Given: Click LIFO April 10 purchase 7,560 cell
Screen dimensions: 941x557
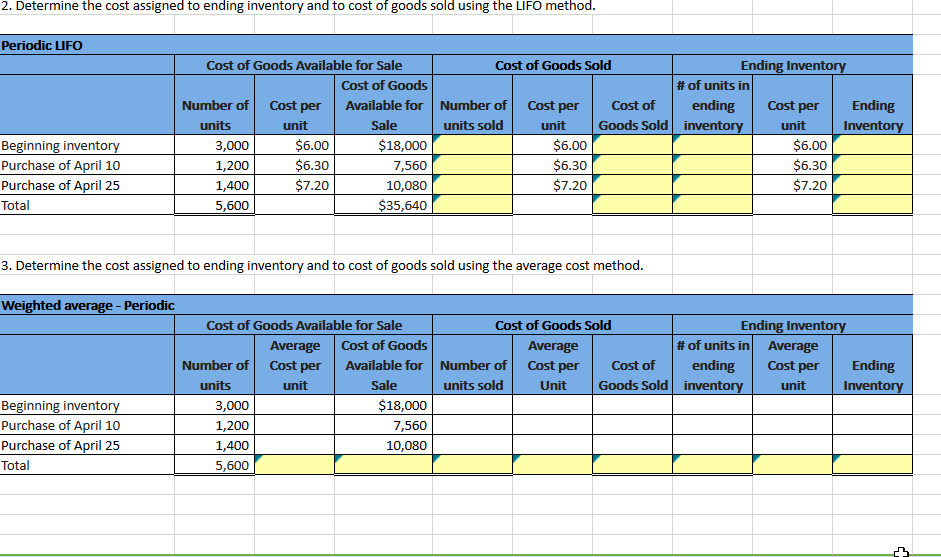Looking at the screenshot, I should coord(383,165).
